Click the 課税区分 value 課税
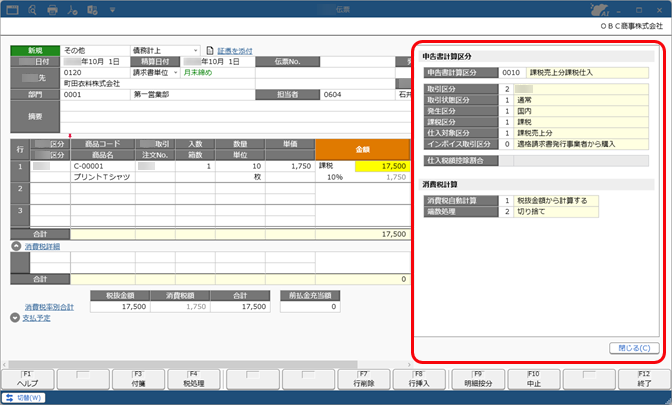This screenshot has height=405, width=672. pos(582,122)
